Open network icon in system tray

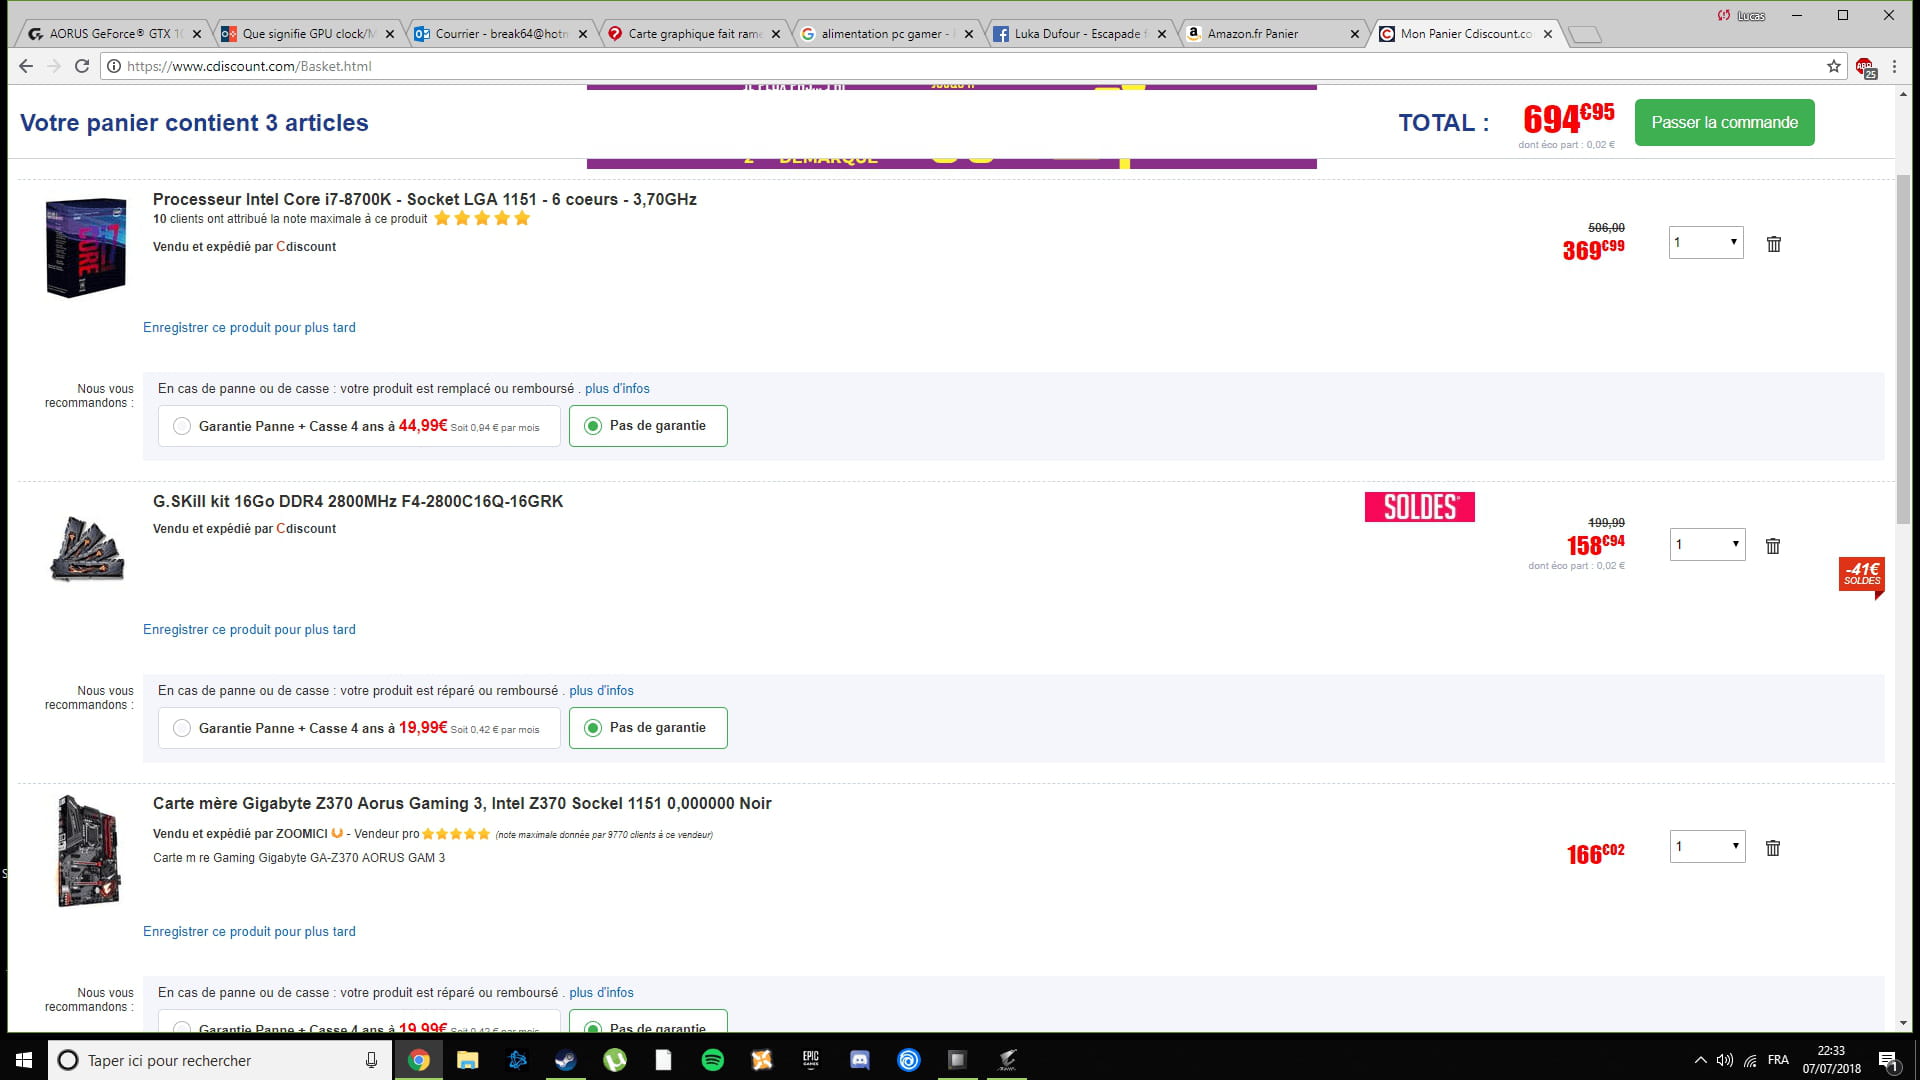click(1750, 1060)
